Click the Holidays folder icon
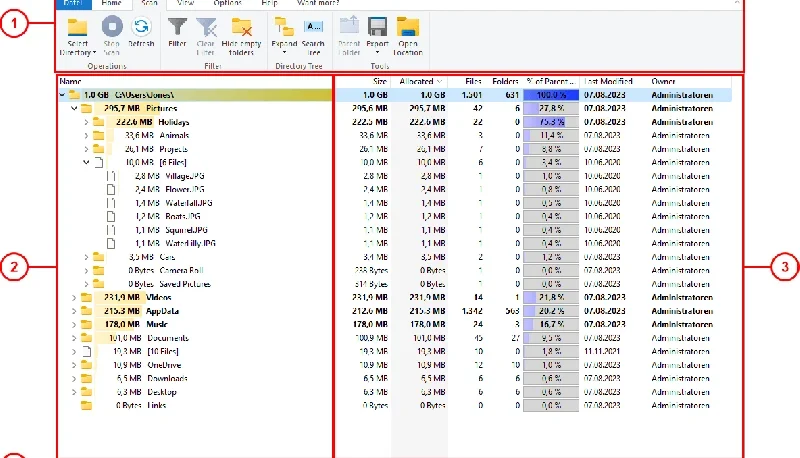The width and height of the screenshot is (800, 458). 98,122
